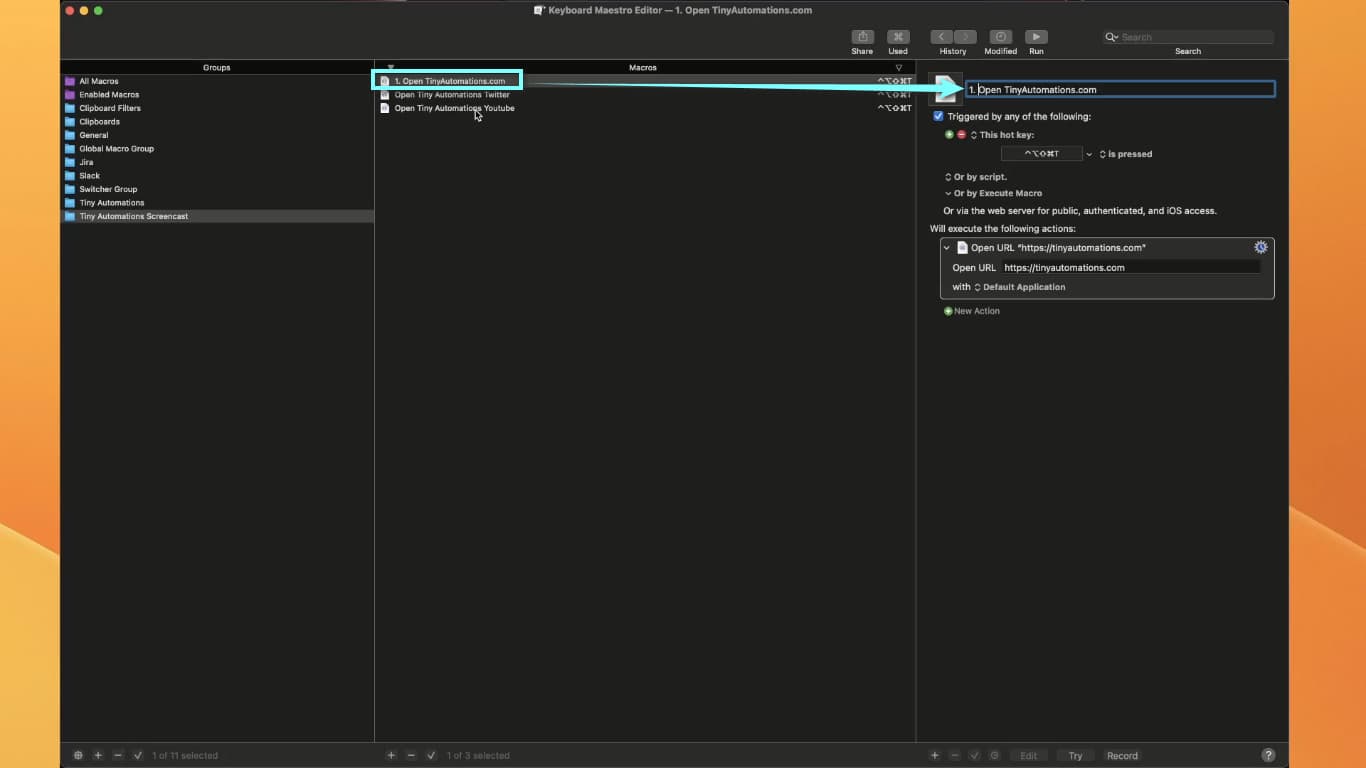Open the 'is pressed' popup menu
Viewport: 1366px width, 768px height.
click(x=1125, y=154)
